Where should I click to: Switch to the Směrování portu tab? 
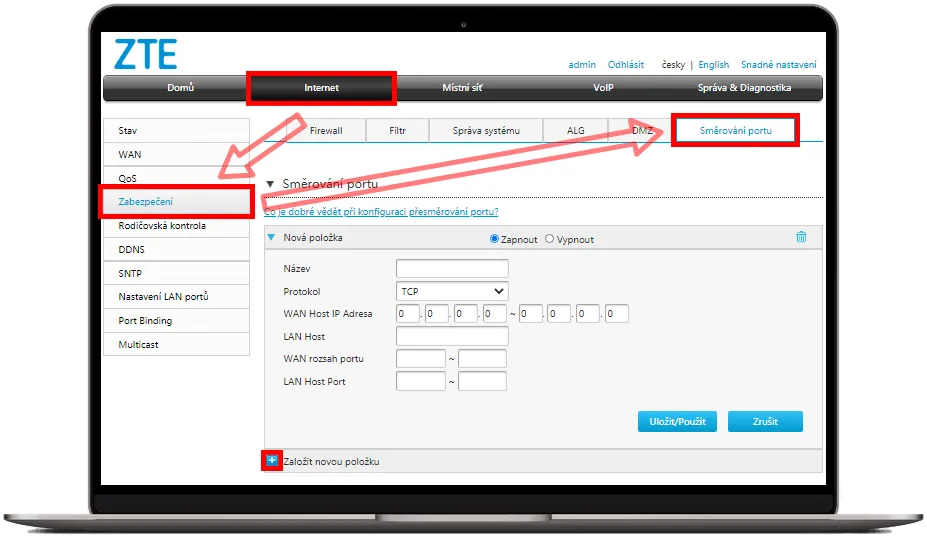(x=735, y=131)
